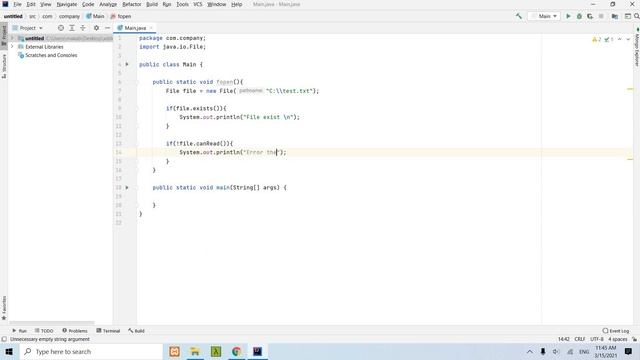The width and height of the screenshot is (640, 360).
Task: Click Select Opened File target icon
Action: 61,28
